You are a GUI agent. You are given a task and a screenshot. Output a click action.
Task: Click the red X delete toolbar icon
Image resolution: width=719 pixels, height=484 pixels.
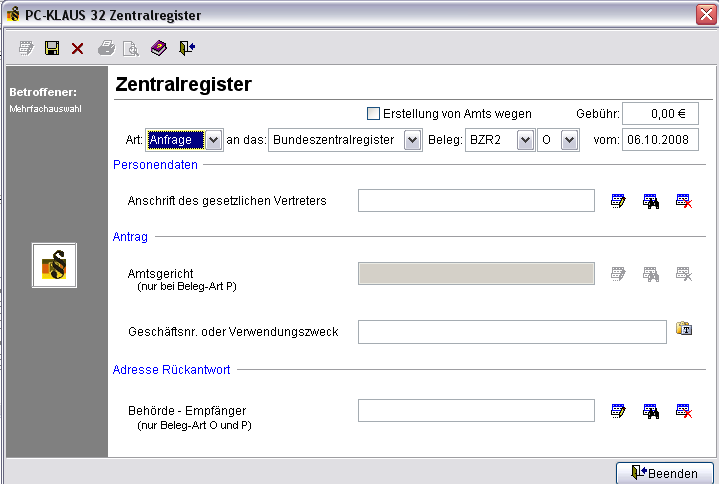(x=78, y=48)
